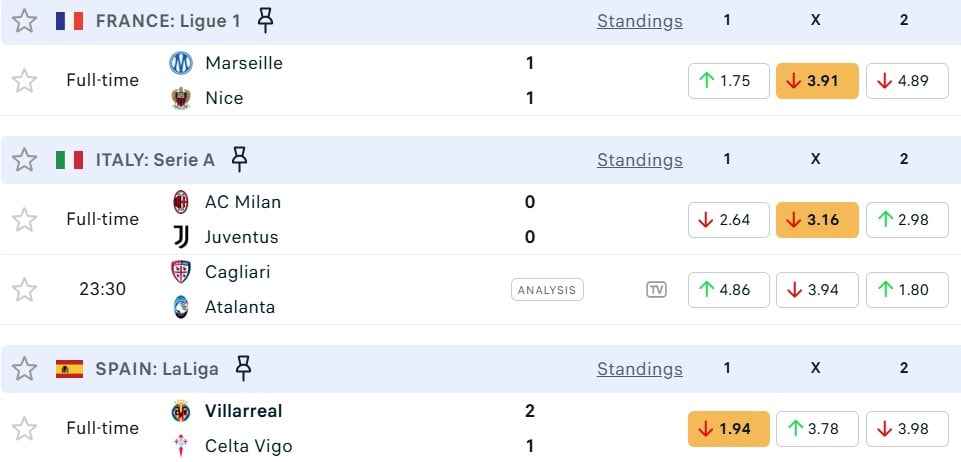Click the ITALY: Serie A league title

click(x=155, y=160)
